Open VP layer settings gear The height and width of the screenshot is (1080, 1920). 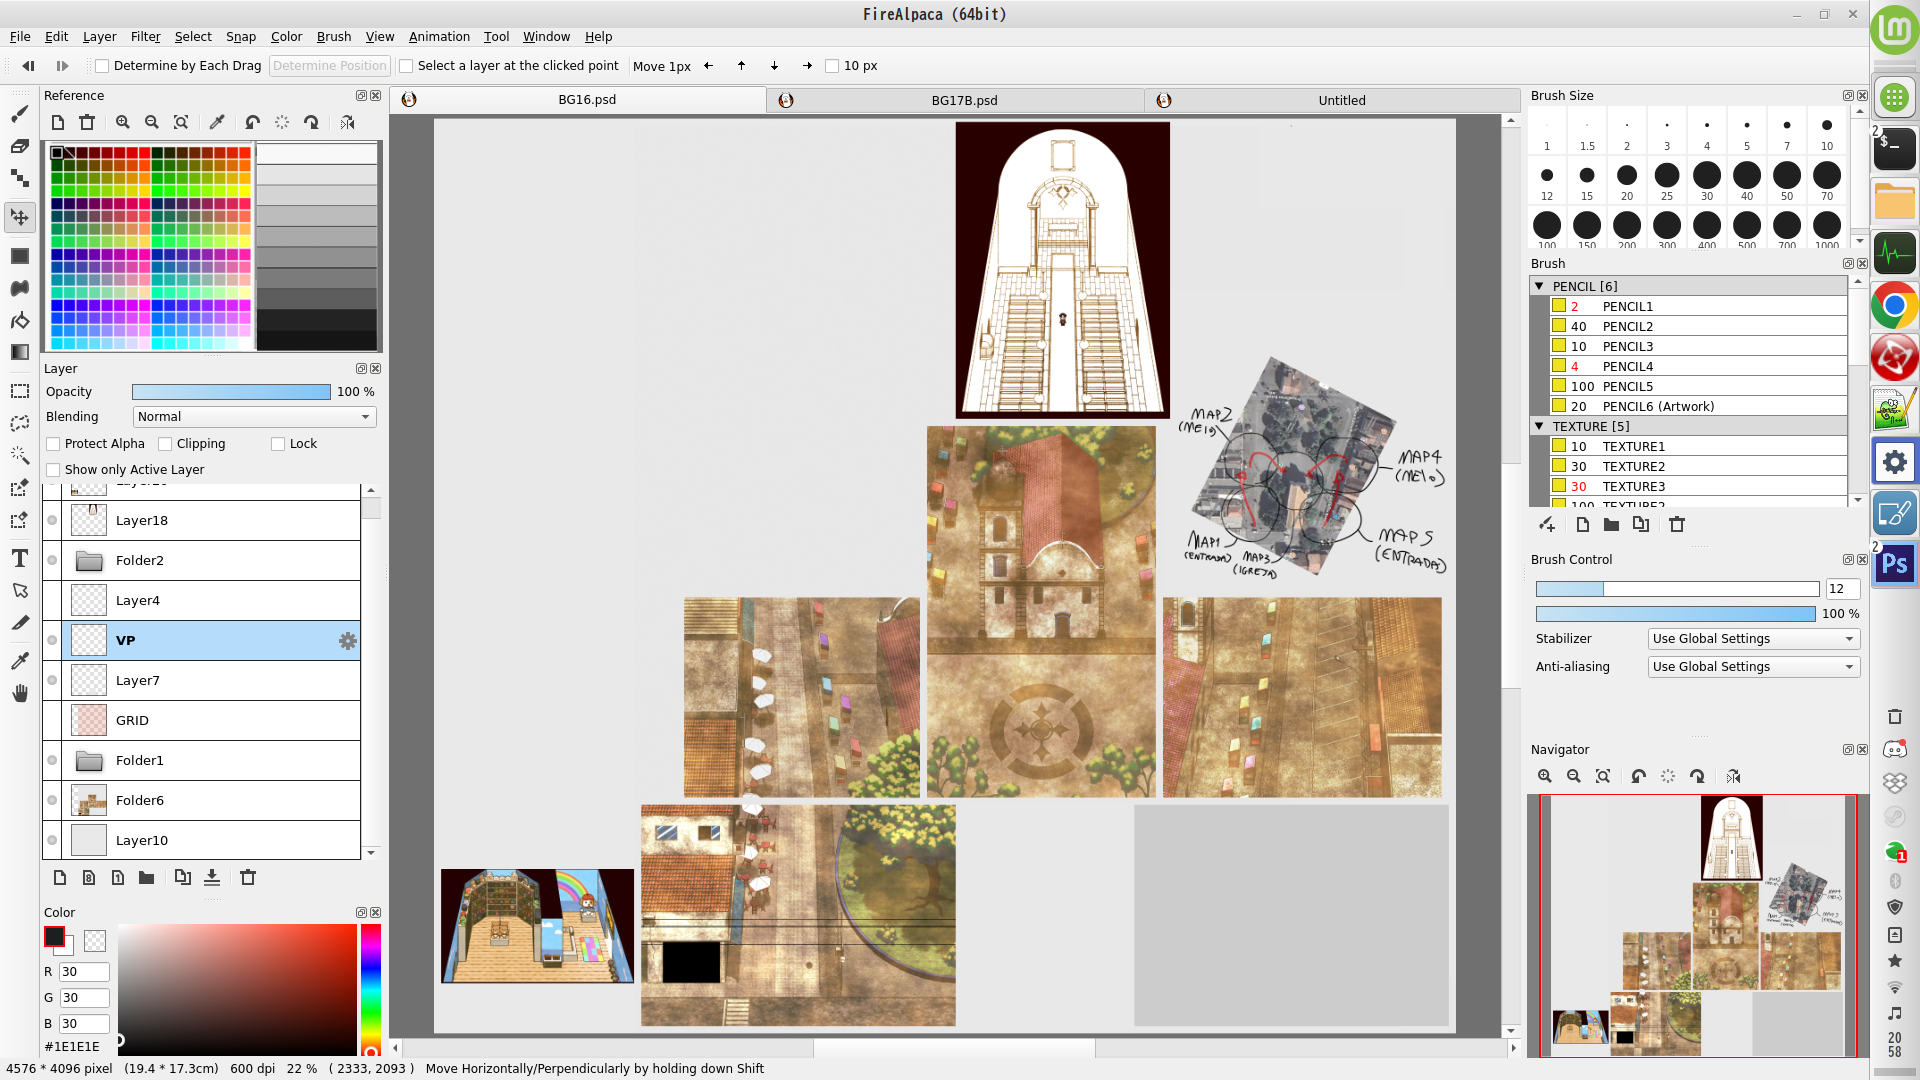point(347,641)
